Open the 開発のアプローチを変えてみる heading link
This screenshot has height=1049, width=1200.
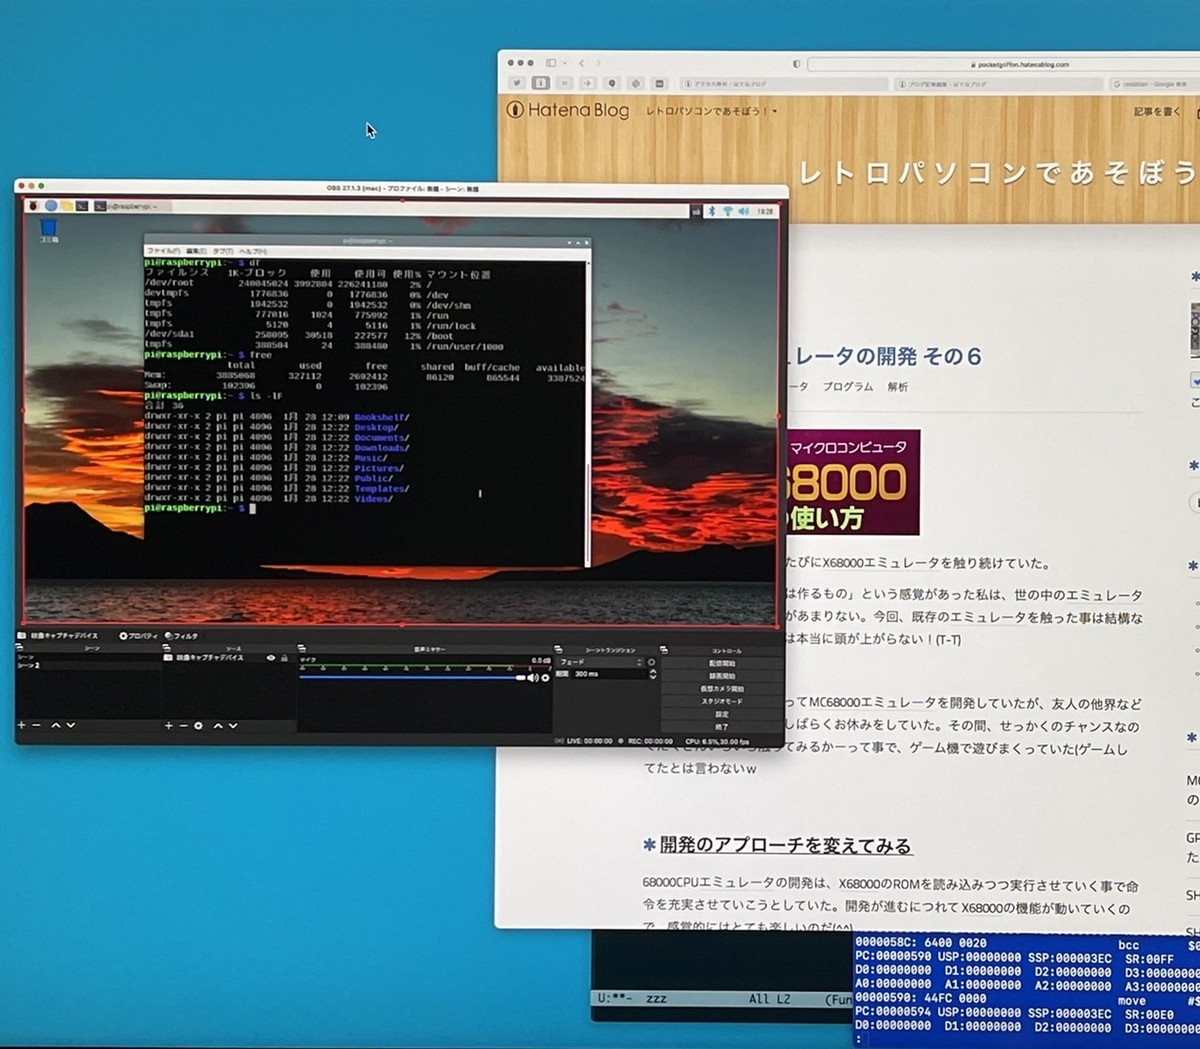[x=785, y=846]
